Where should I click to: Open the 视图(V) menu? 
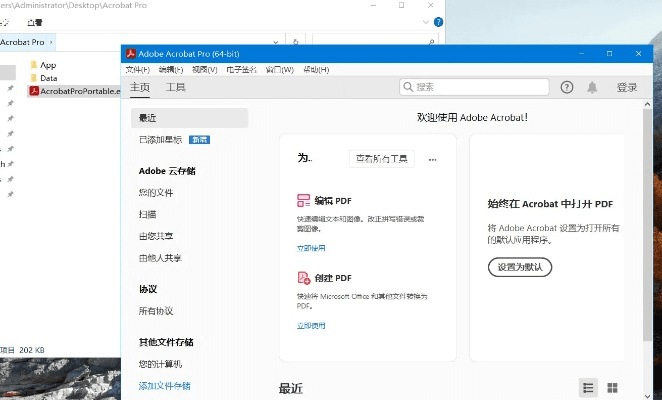click(205, 70)
